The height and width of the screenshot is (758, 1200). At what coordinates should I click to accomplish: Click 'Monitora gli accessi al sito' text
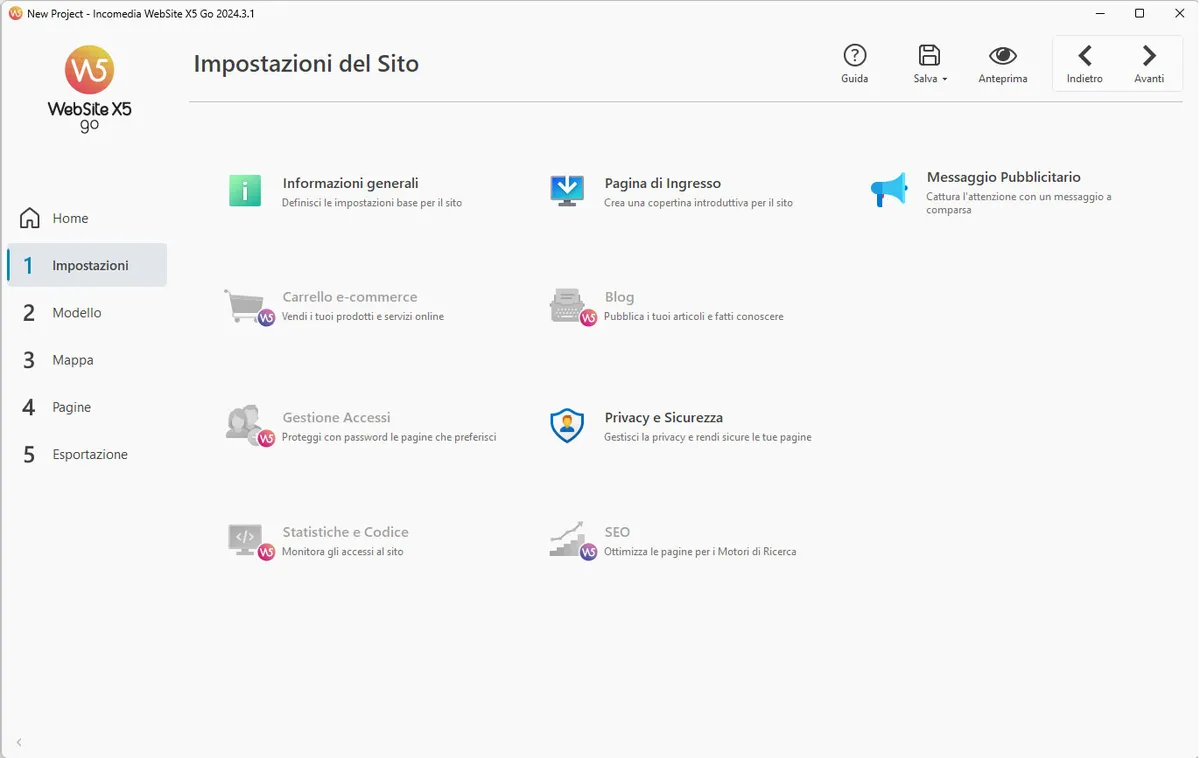click(x=343, y=552)
